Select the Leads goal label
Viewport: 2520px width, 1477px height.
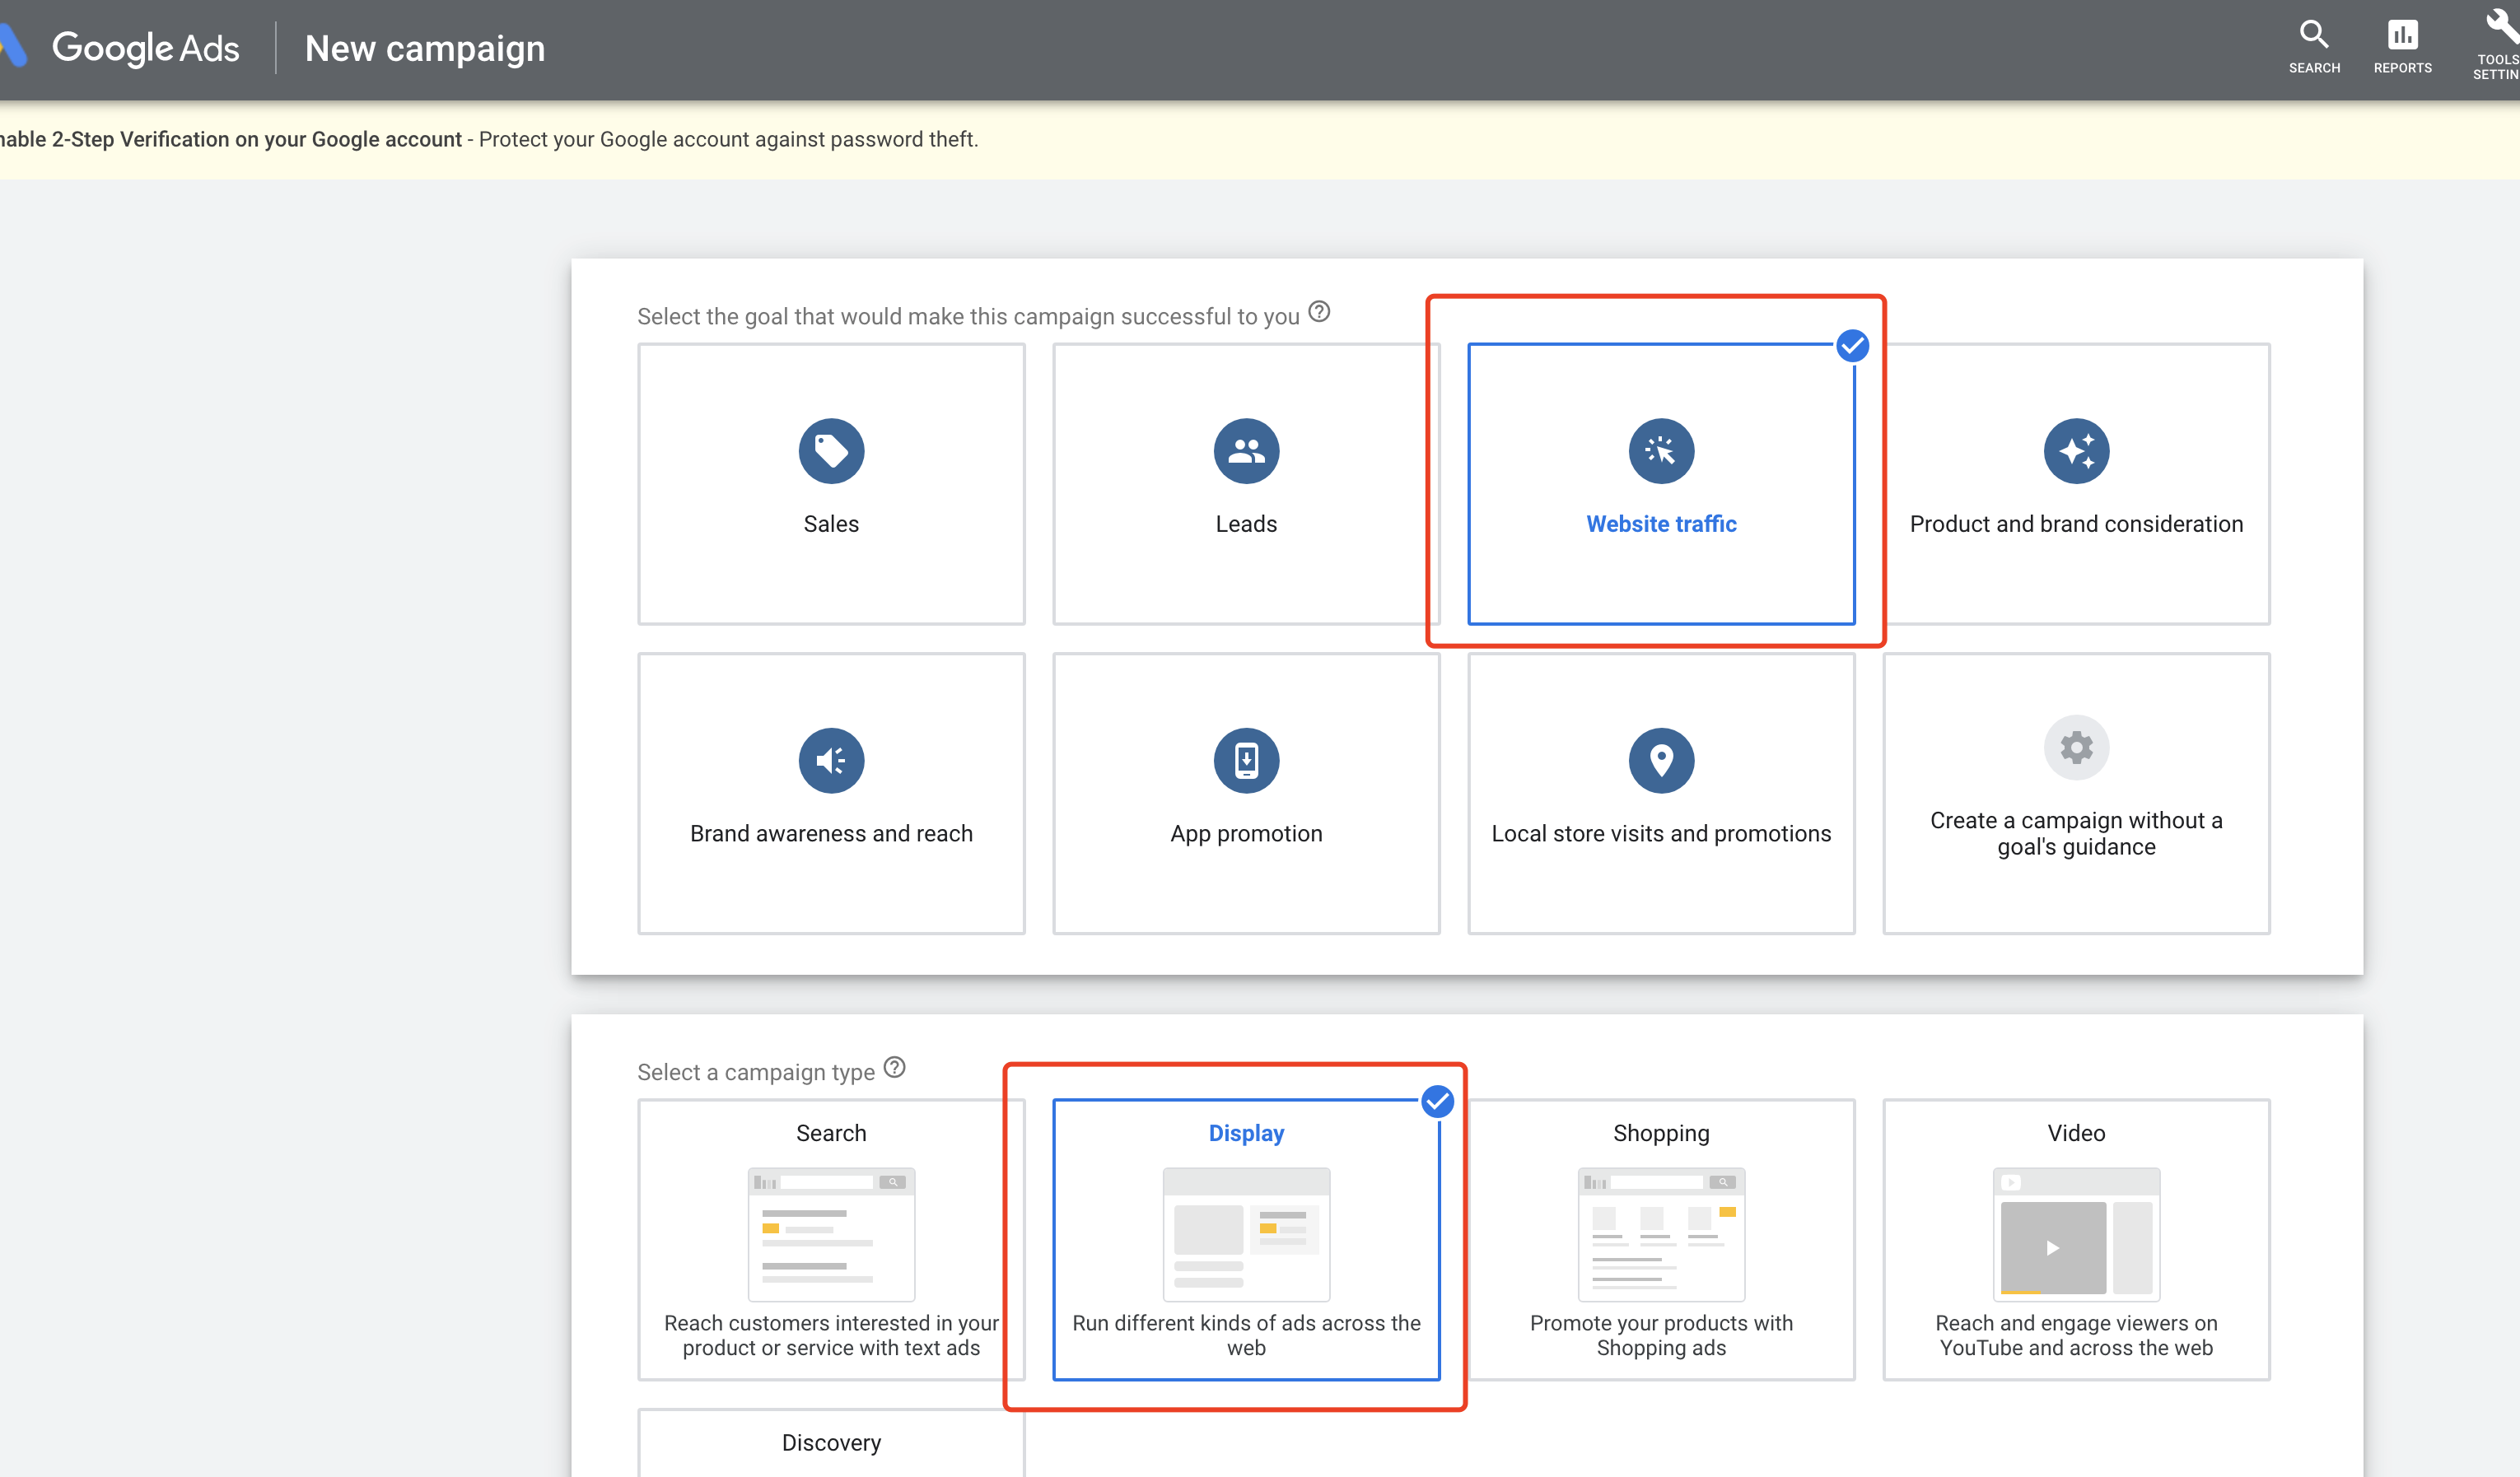click(1246, 524)
